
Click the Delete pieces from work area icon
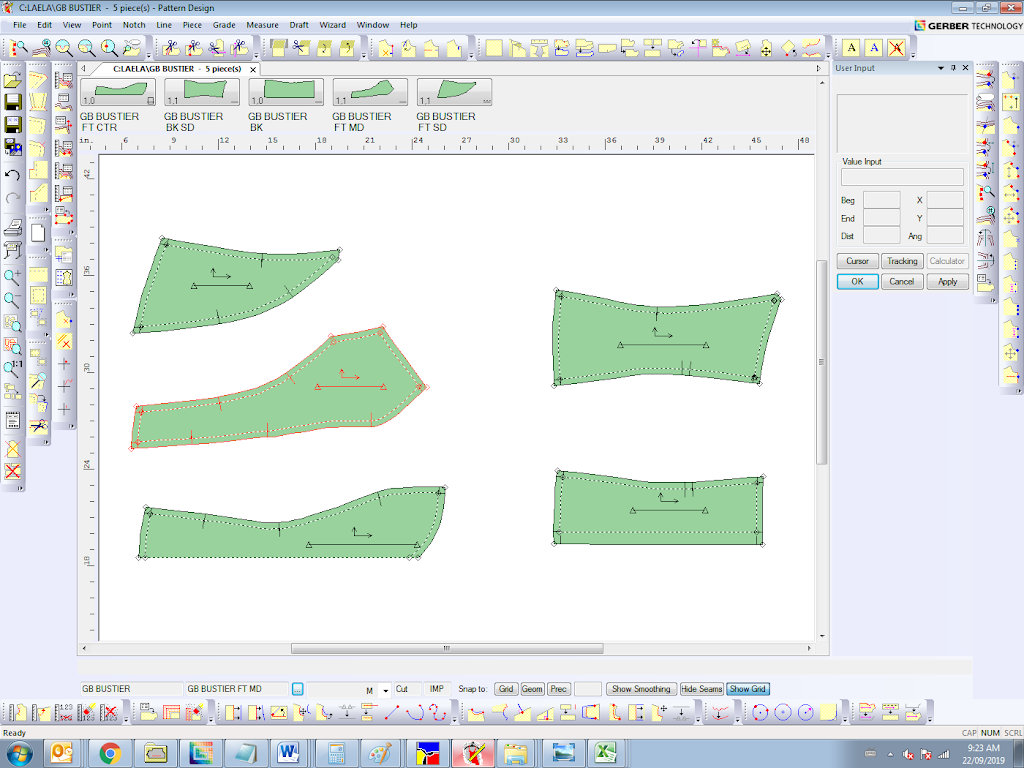[12, 449]
